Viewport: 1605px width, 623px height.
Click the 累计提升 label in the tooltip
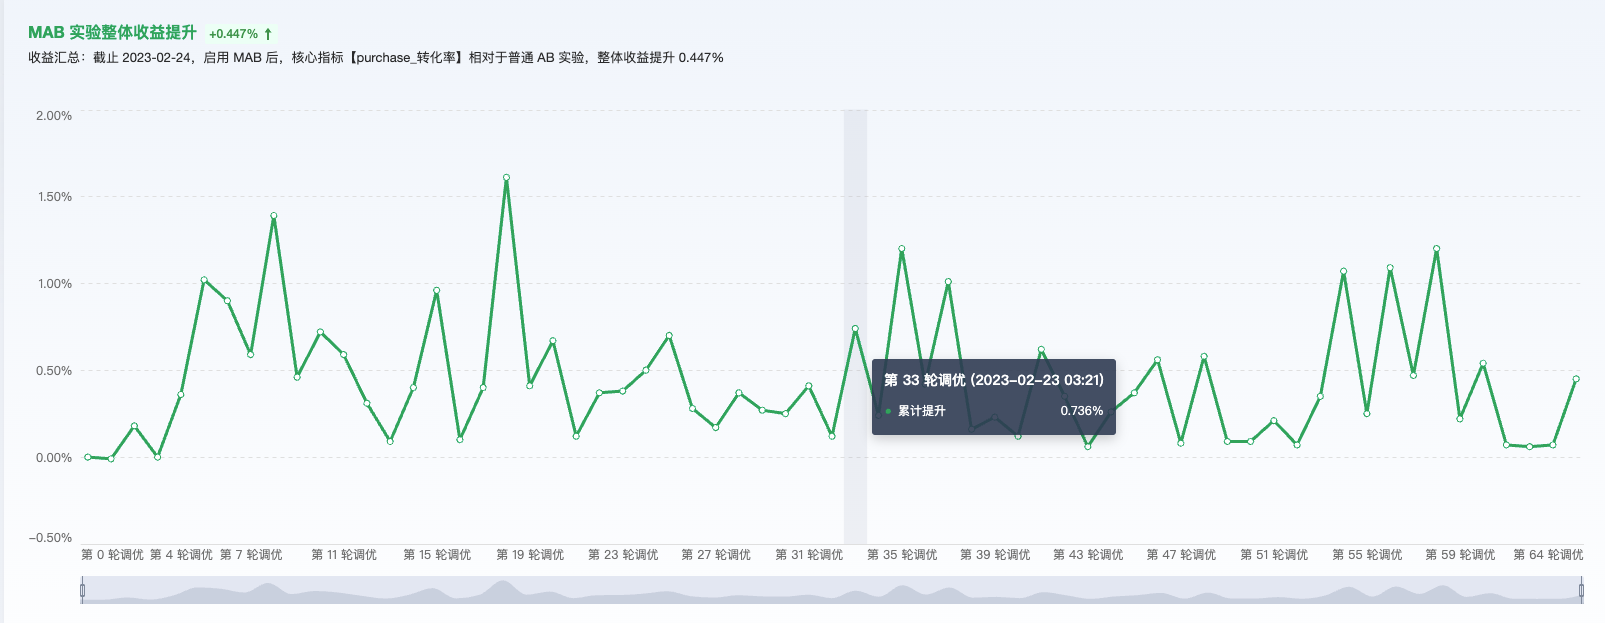(x=921, y=411)
